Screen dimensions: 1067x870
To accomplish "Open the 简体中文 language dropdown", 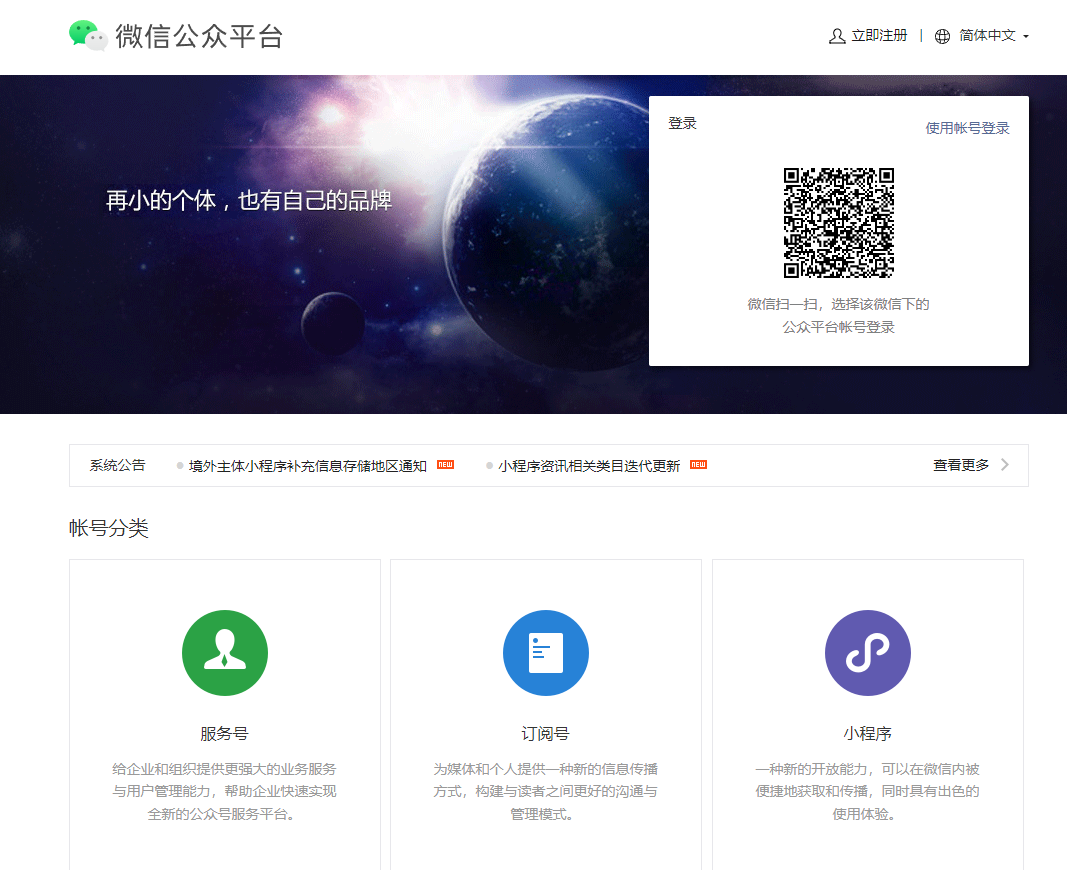I will point(987,36).
